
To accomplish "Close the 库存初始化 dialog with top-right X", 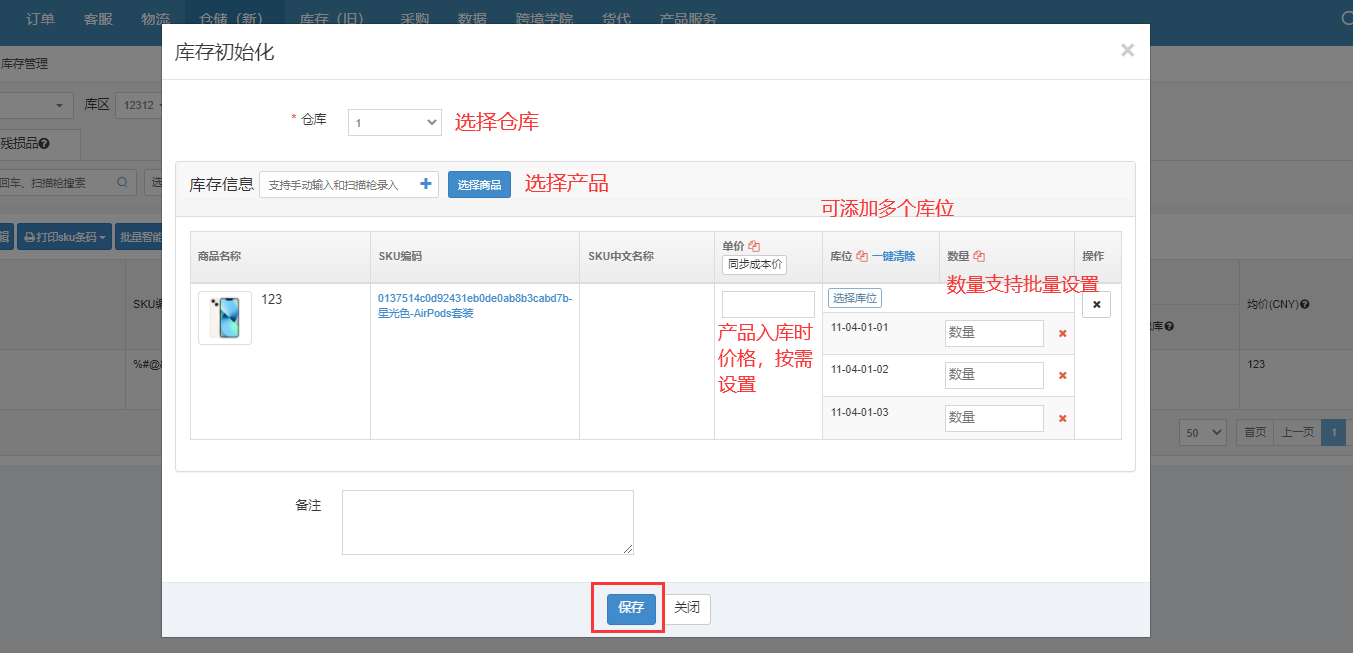I will point(1127,50).
